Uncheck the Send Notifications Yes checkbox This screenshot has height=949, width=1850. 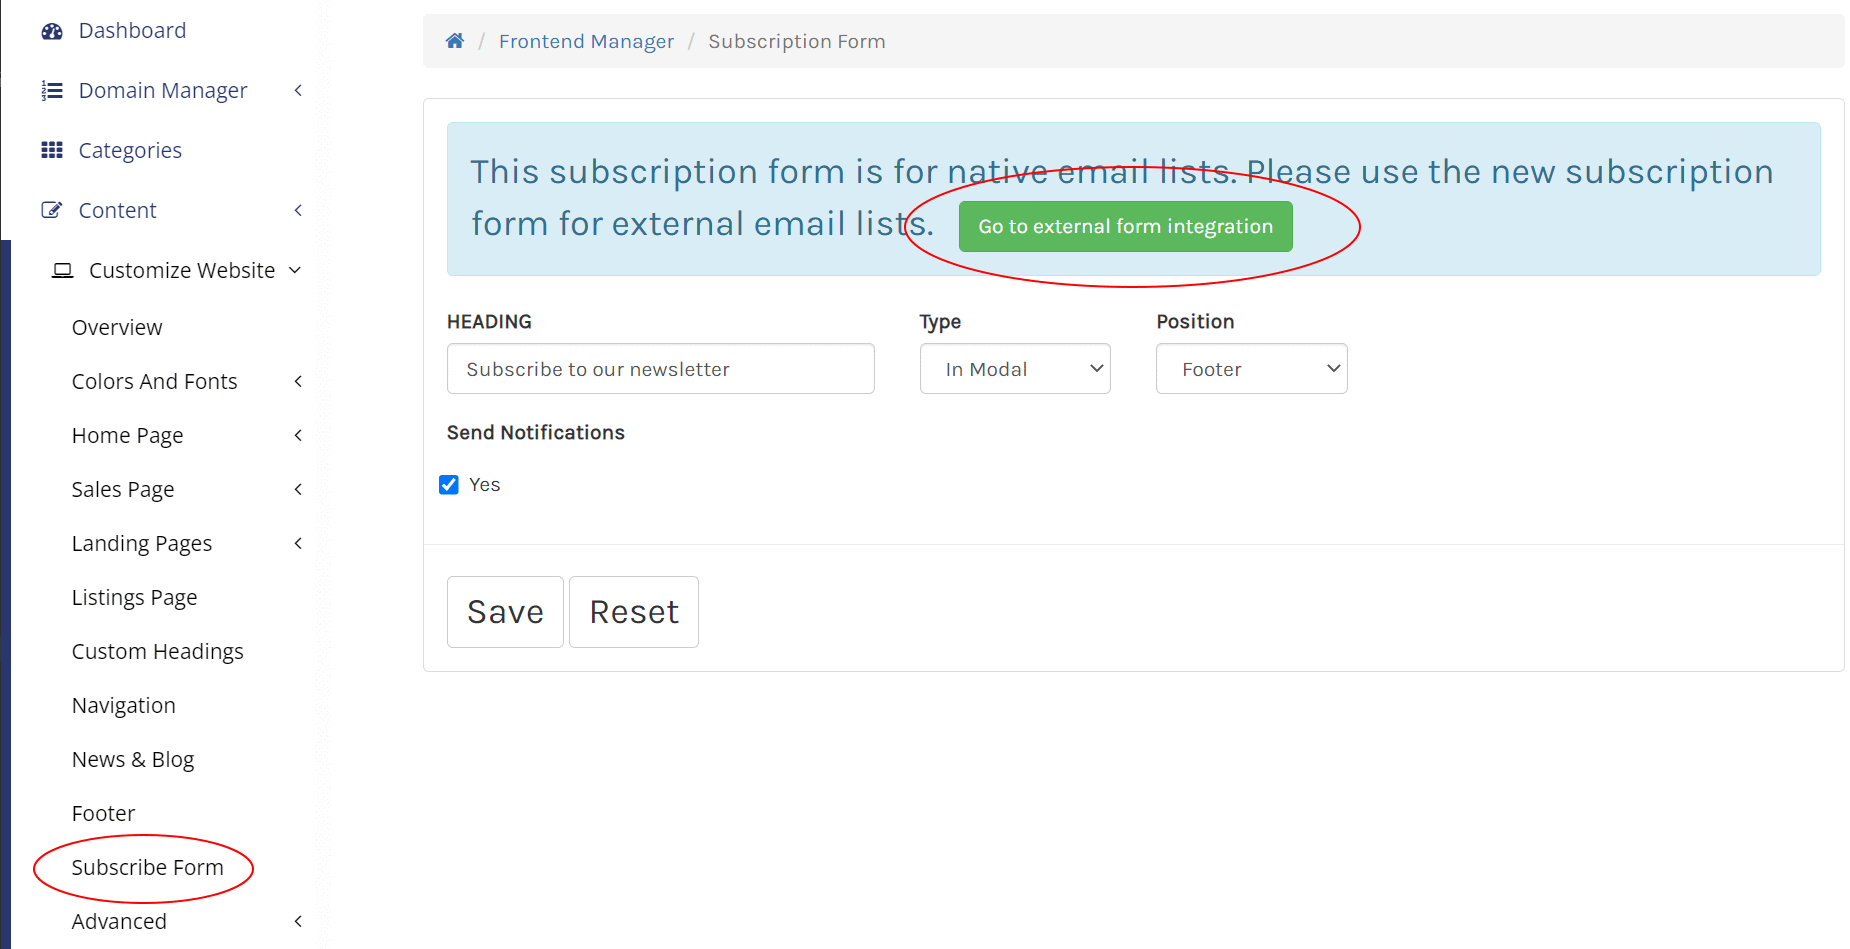(x=449, y=485)
